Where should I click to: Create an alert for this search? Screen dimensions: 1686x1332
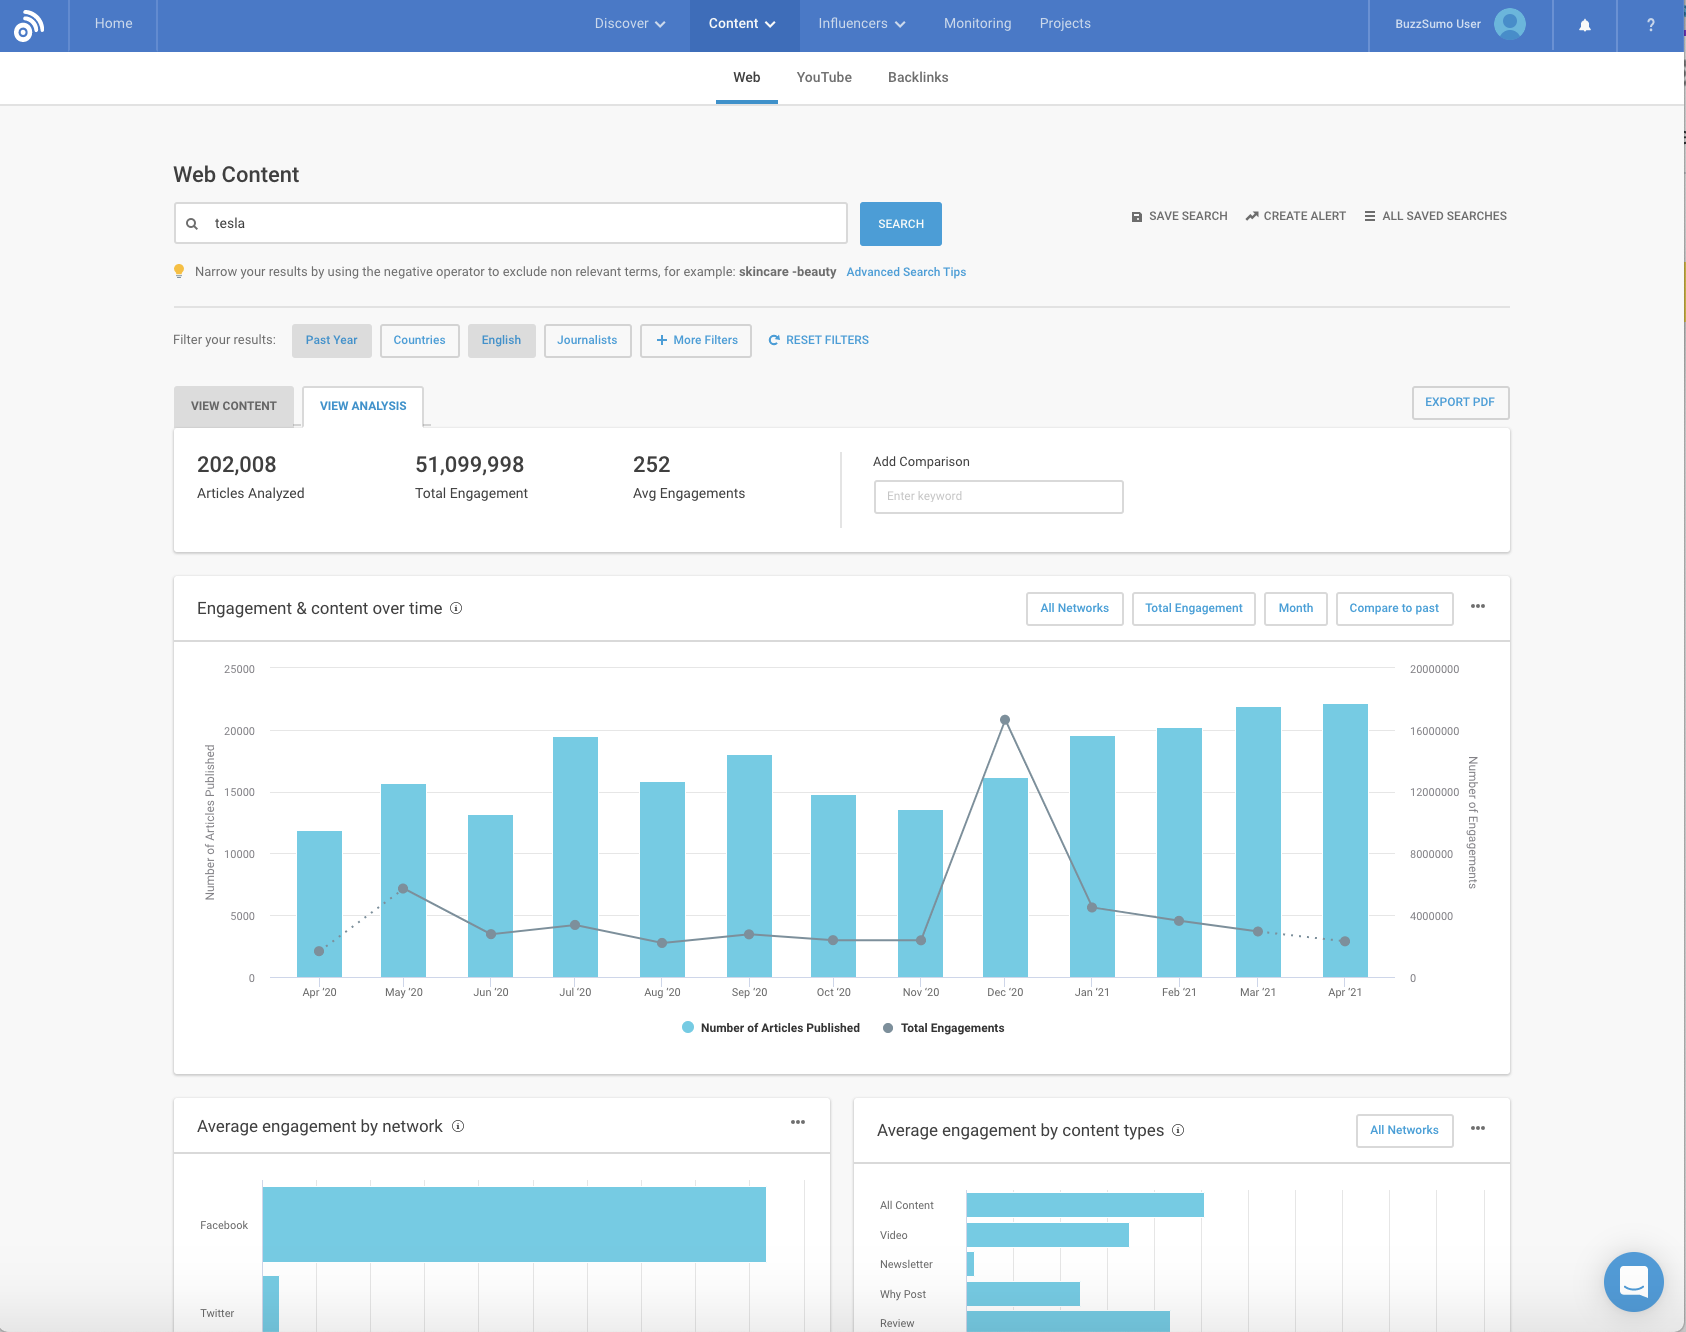click(1295, 216)
